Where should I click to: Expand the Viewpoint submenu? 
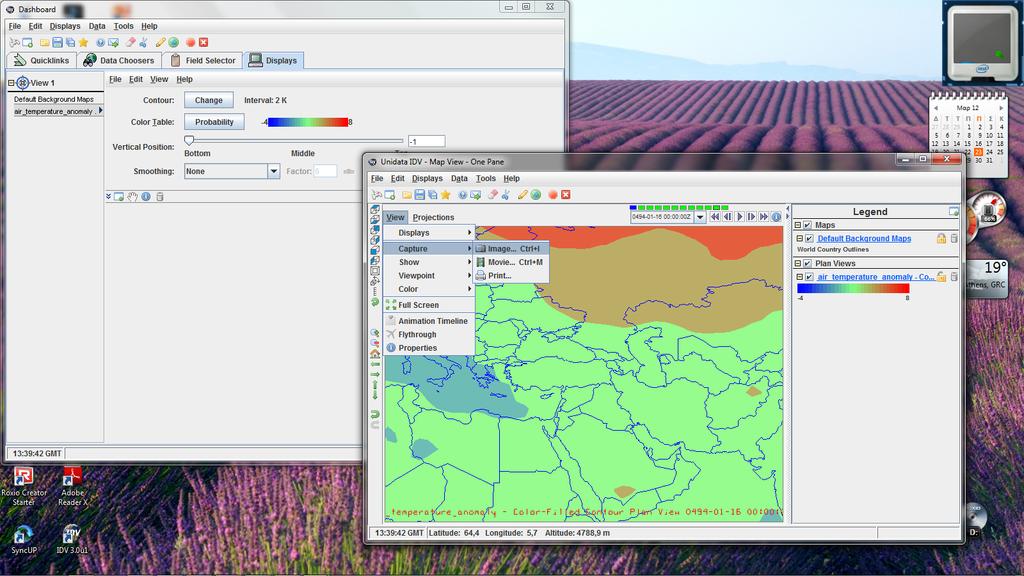(x=428, y=276)
